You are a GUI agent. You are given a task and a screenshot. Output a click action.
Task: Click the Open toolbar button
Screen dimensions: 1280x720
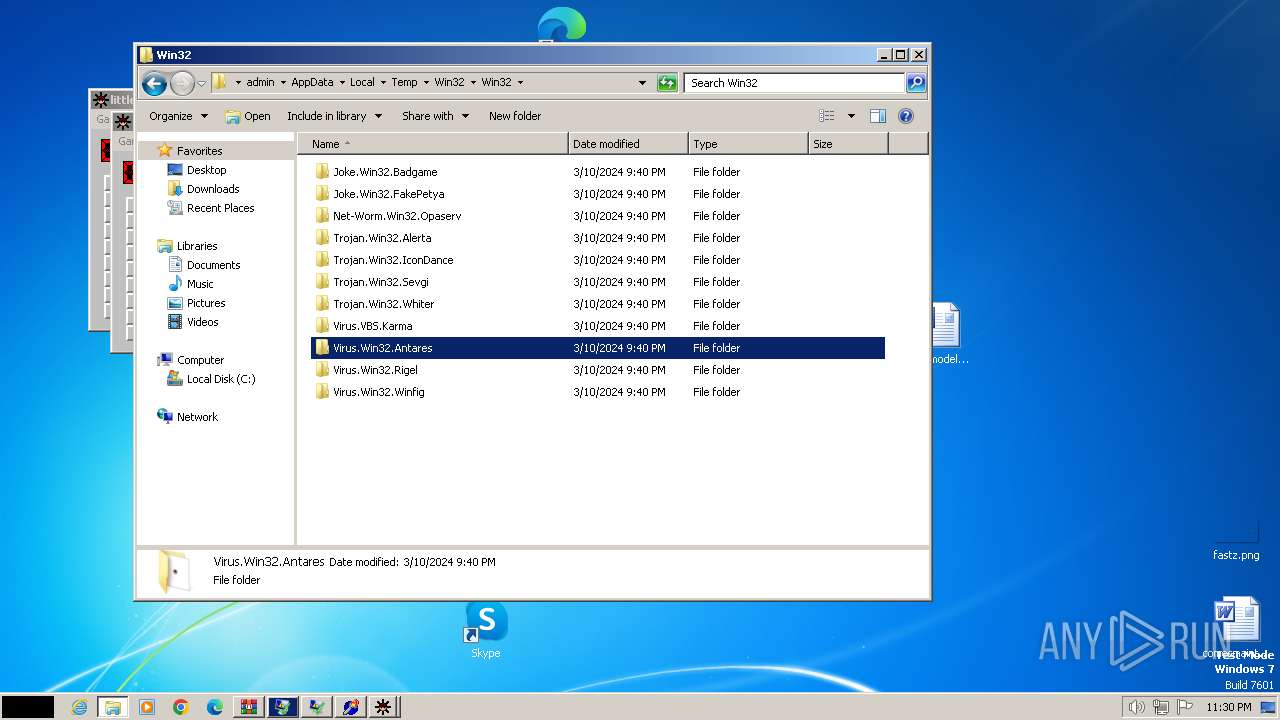tap(248, 116)
